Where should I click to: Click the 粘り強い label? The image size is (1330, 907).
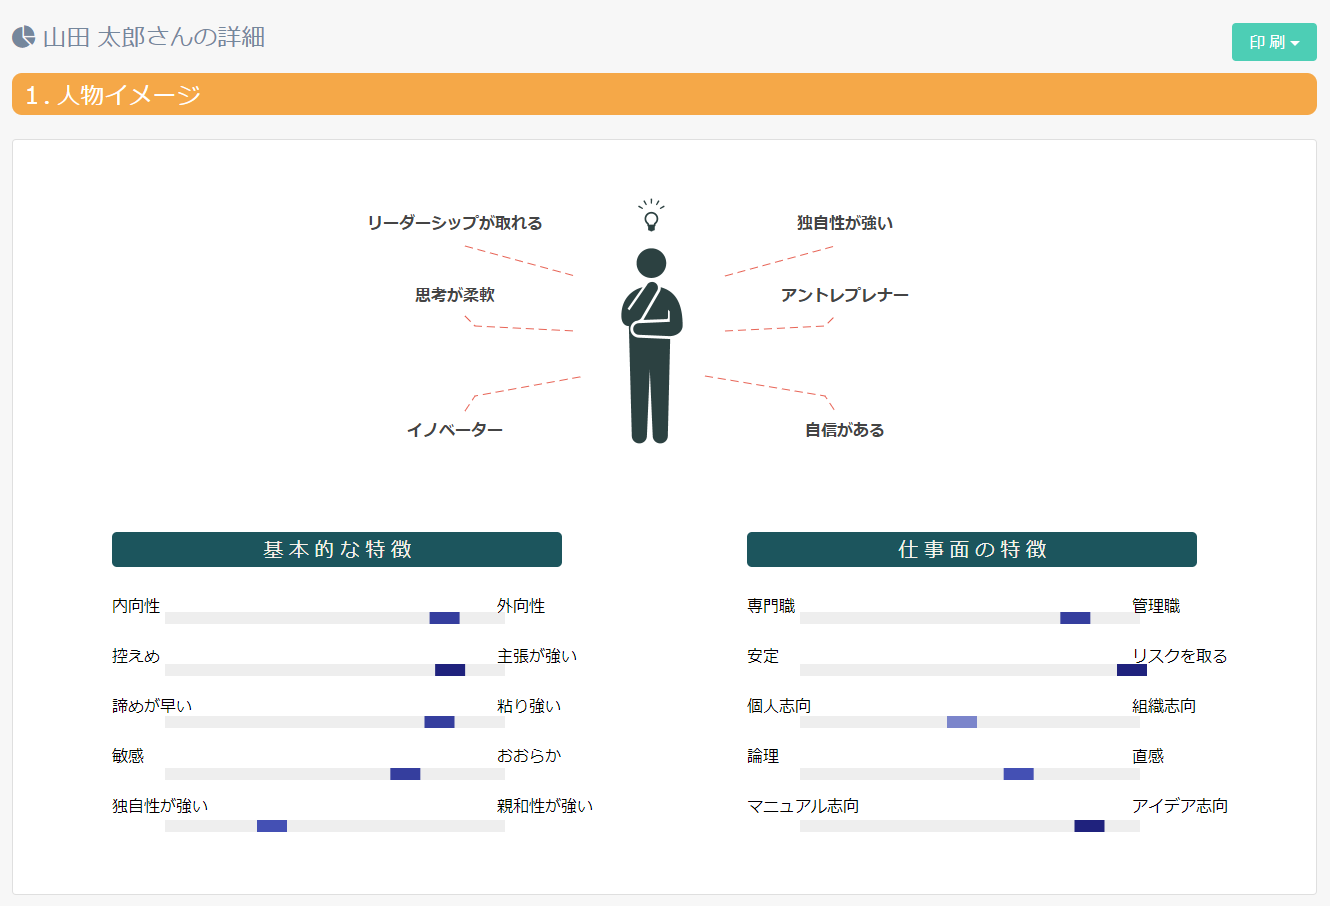(529, 706)
